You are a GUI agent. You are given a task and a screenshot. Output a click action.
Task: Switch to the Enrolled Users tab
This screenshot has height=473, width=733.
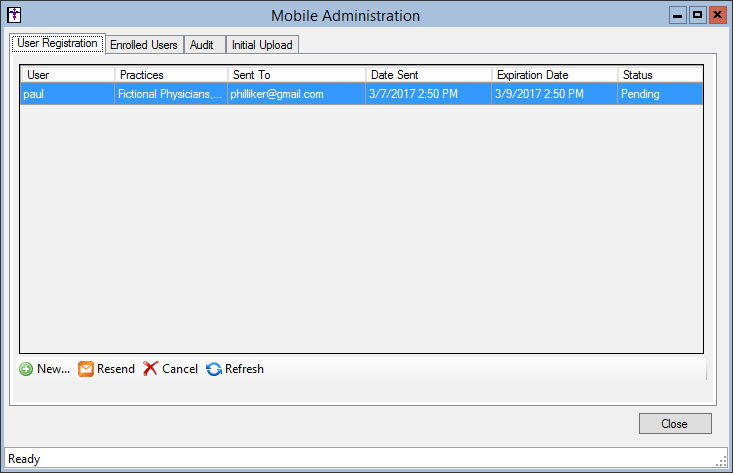pos(143,45)
